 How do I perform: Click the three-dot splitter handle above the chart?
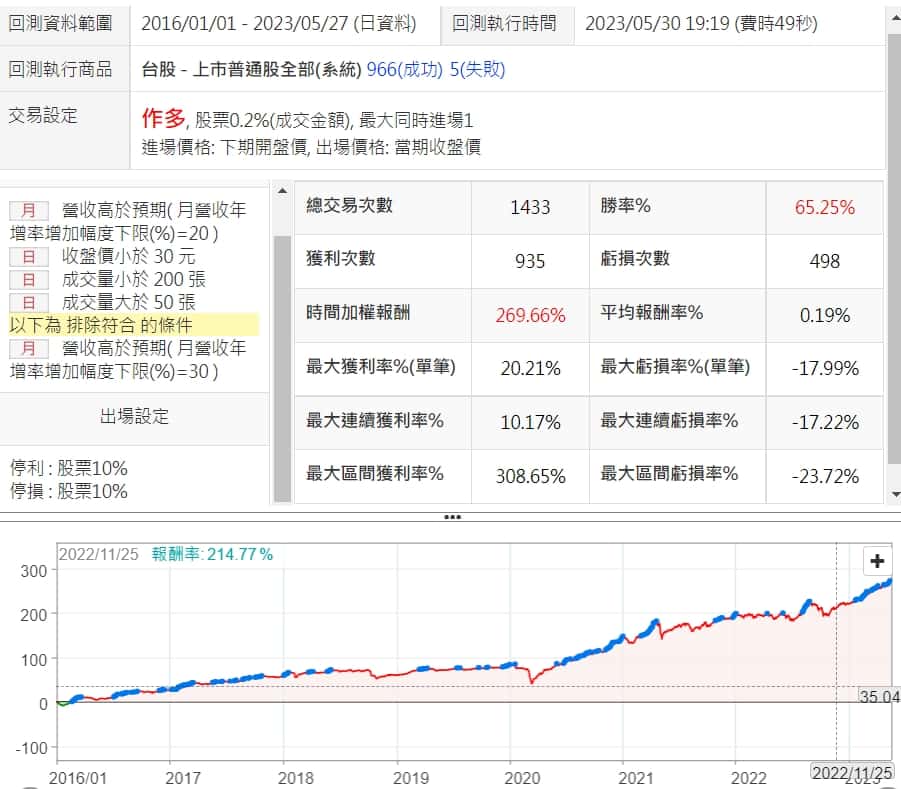click(x=451, y=517)
